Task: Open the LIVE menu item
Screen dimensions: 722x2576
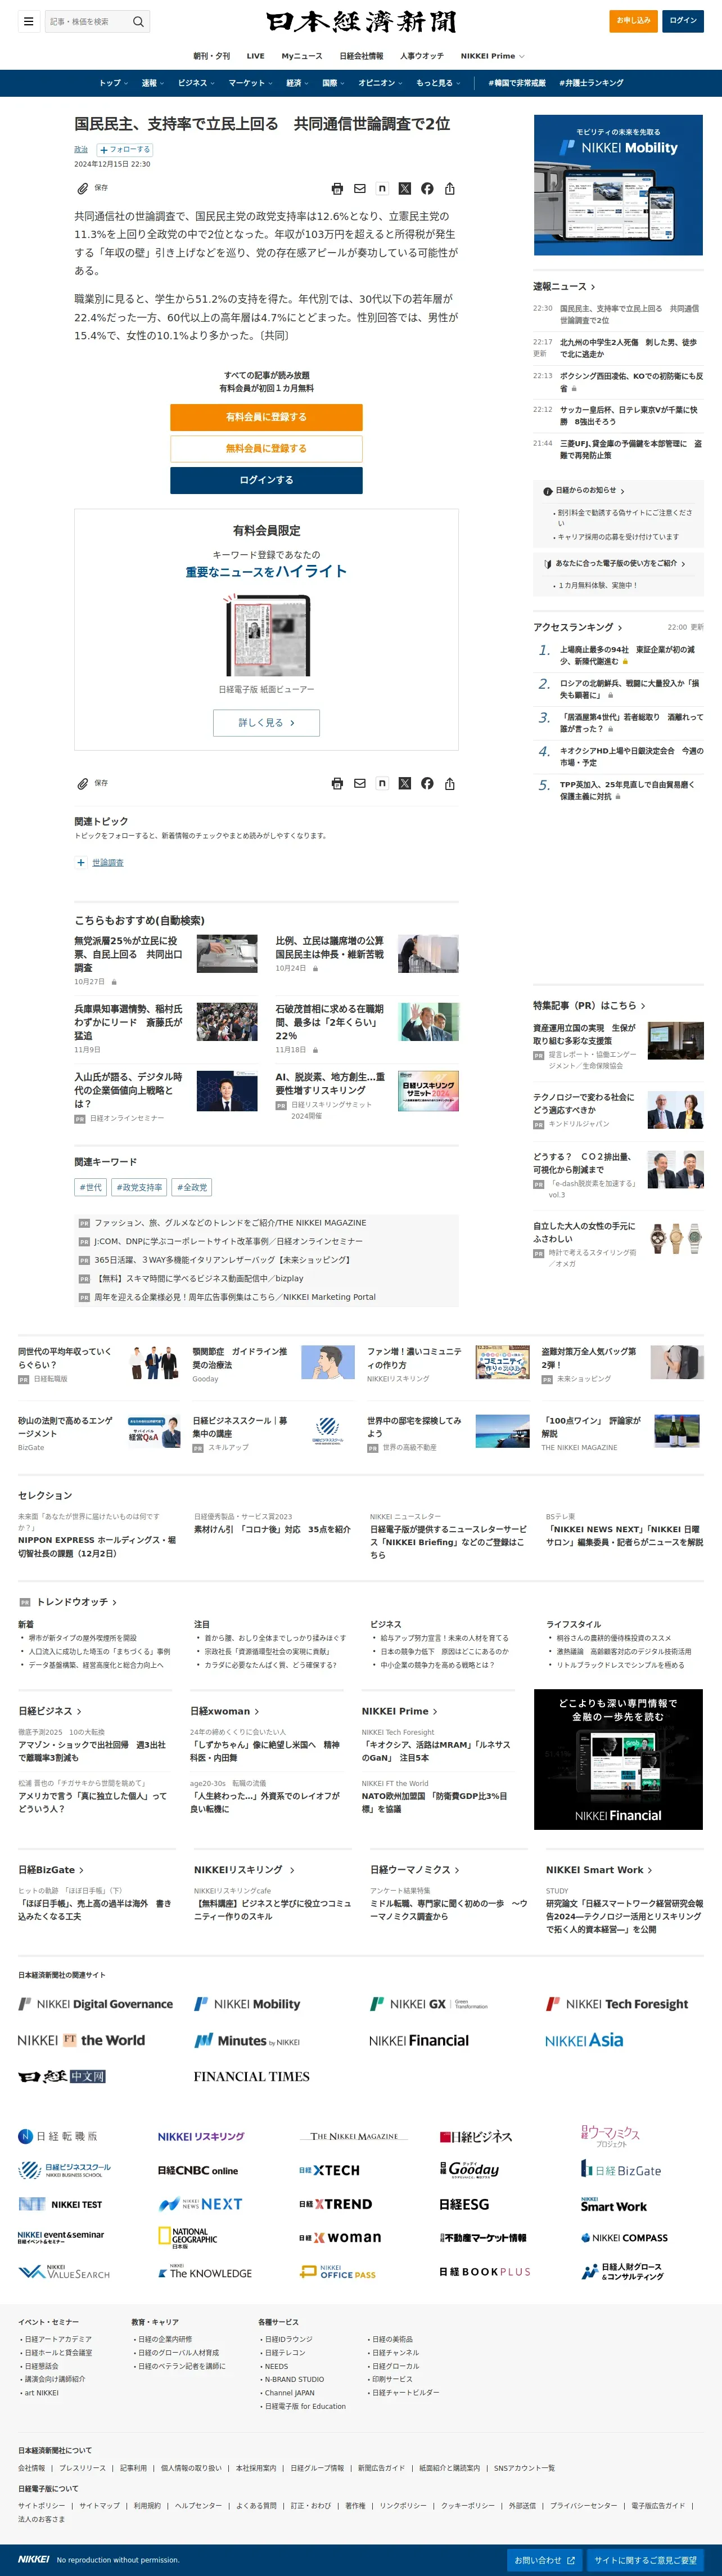Action: 255,56
